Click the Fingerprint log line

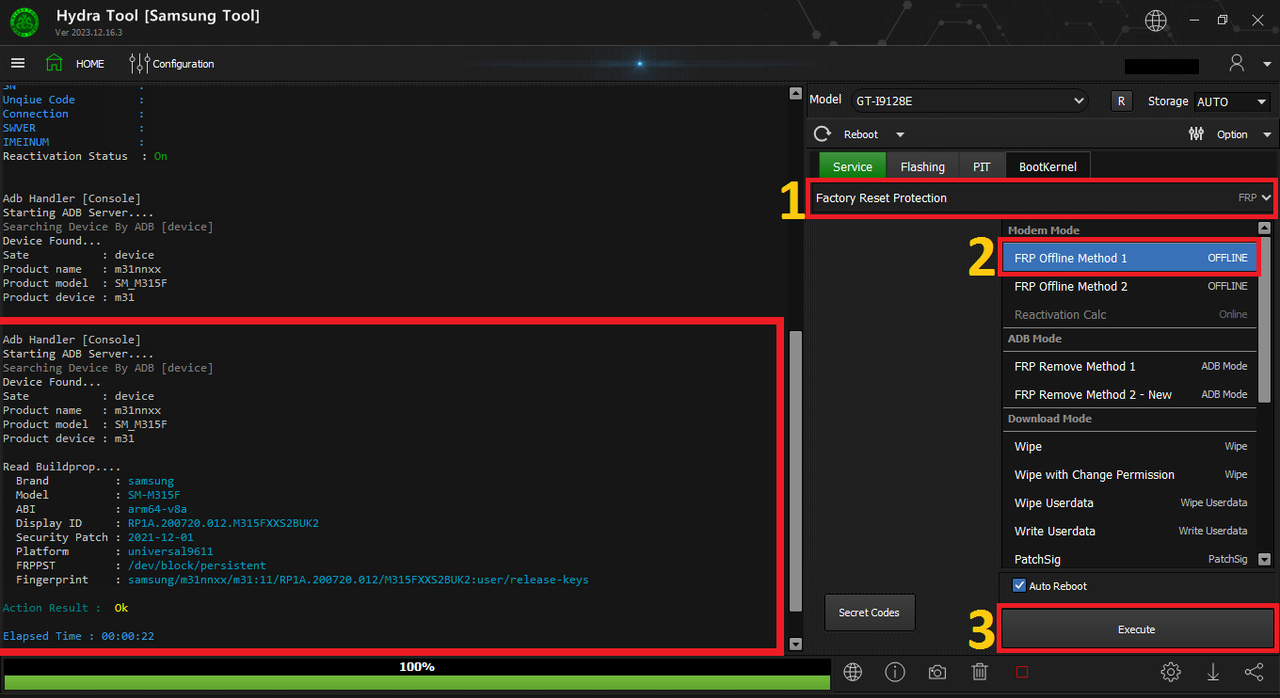coord(302,579)
